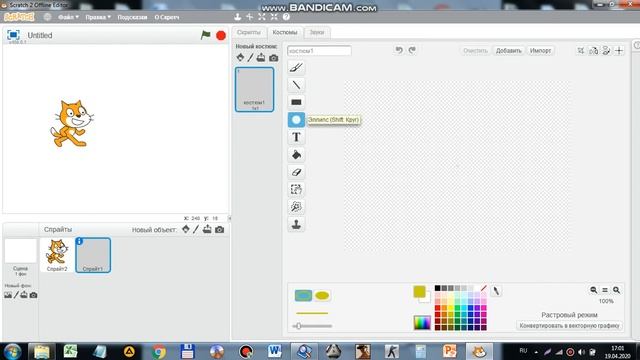This screenshot has height=360, width=640.
Task: Click the current yellow foreground color swatch
Action: pos(419,291)
